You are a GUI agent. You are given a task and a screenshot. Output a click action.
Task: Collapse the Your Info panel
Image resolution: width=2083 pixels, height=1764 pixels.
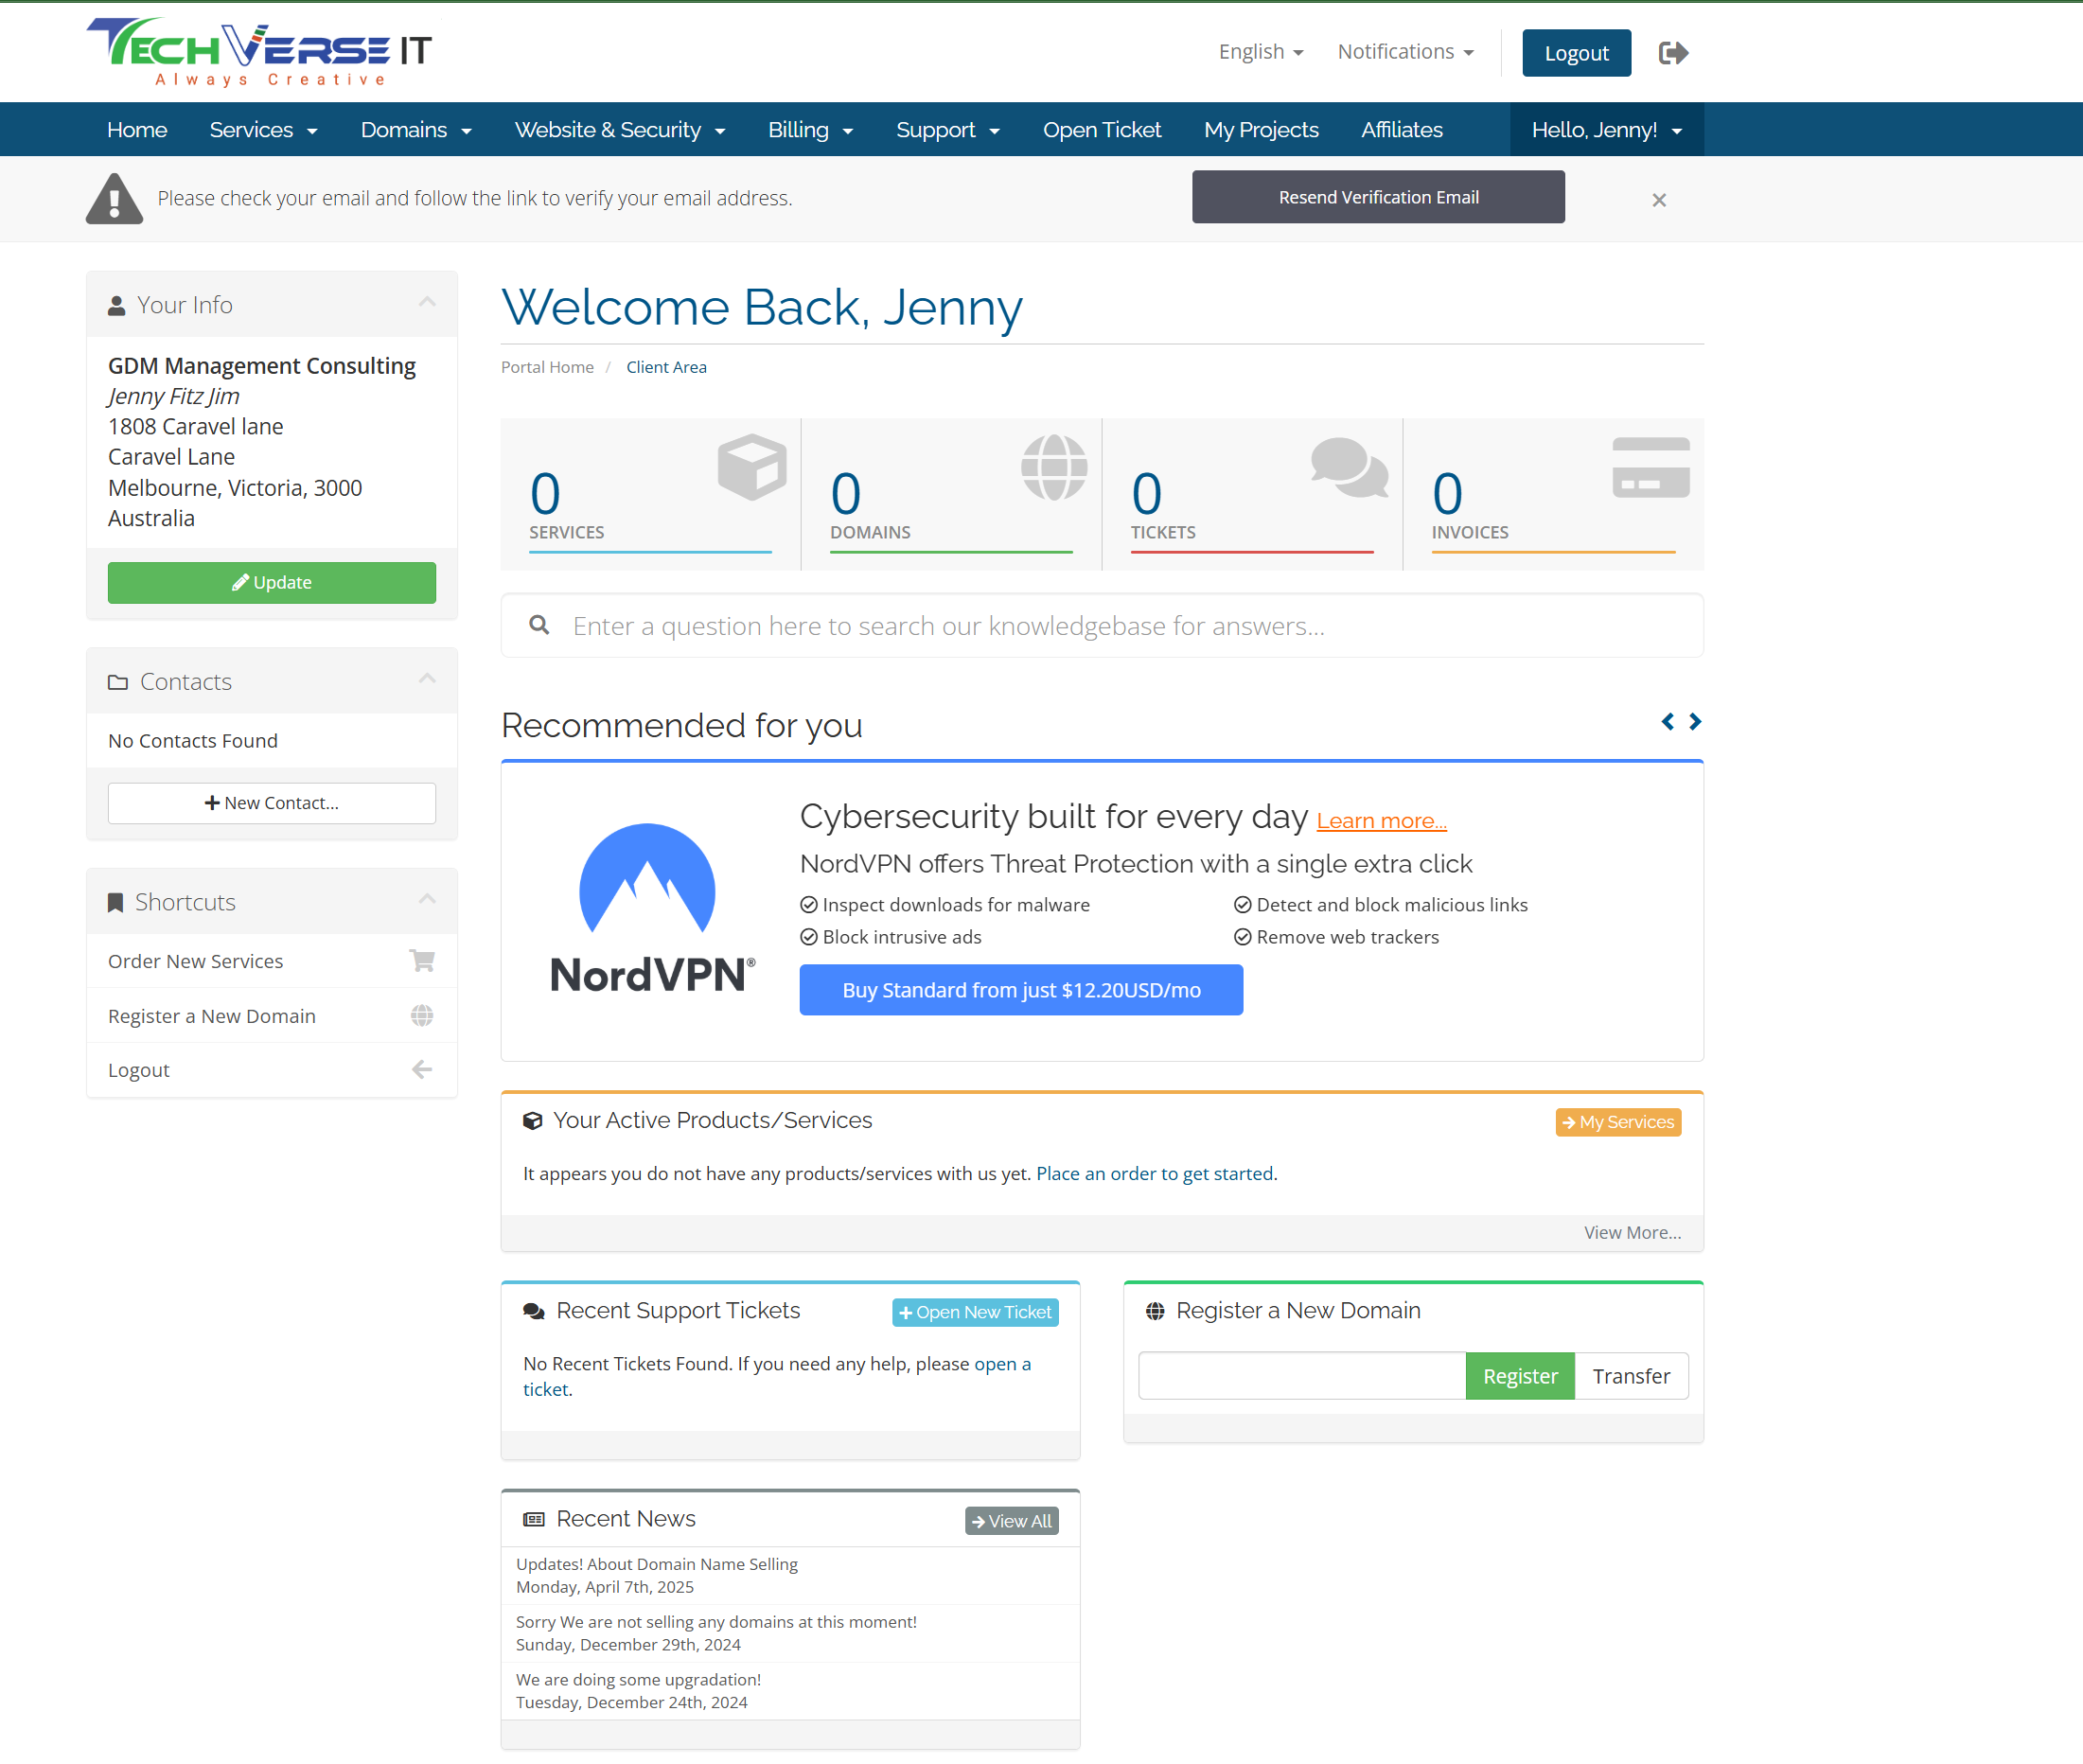click(427, 303)
